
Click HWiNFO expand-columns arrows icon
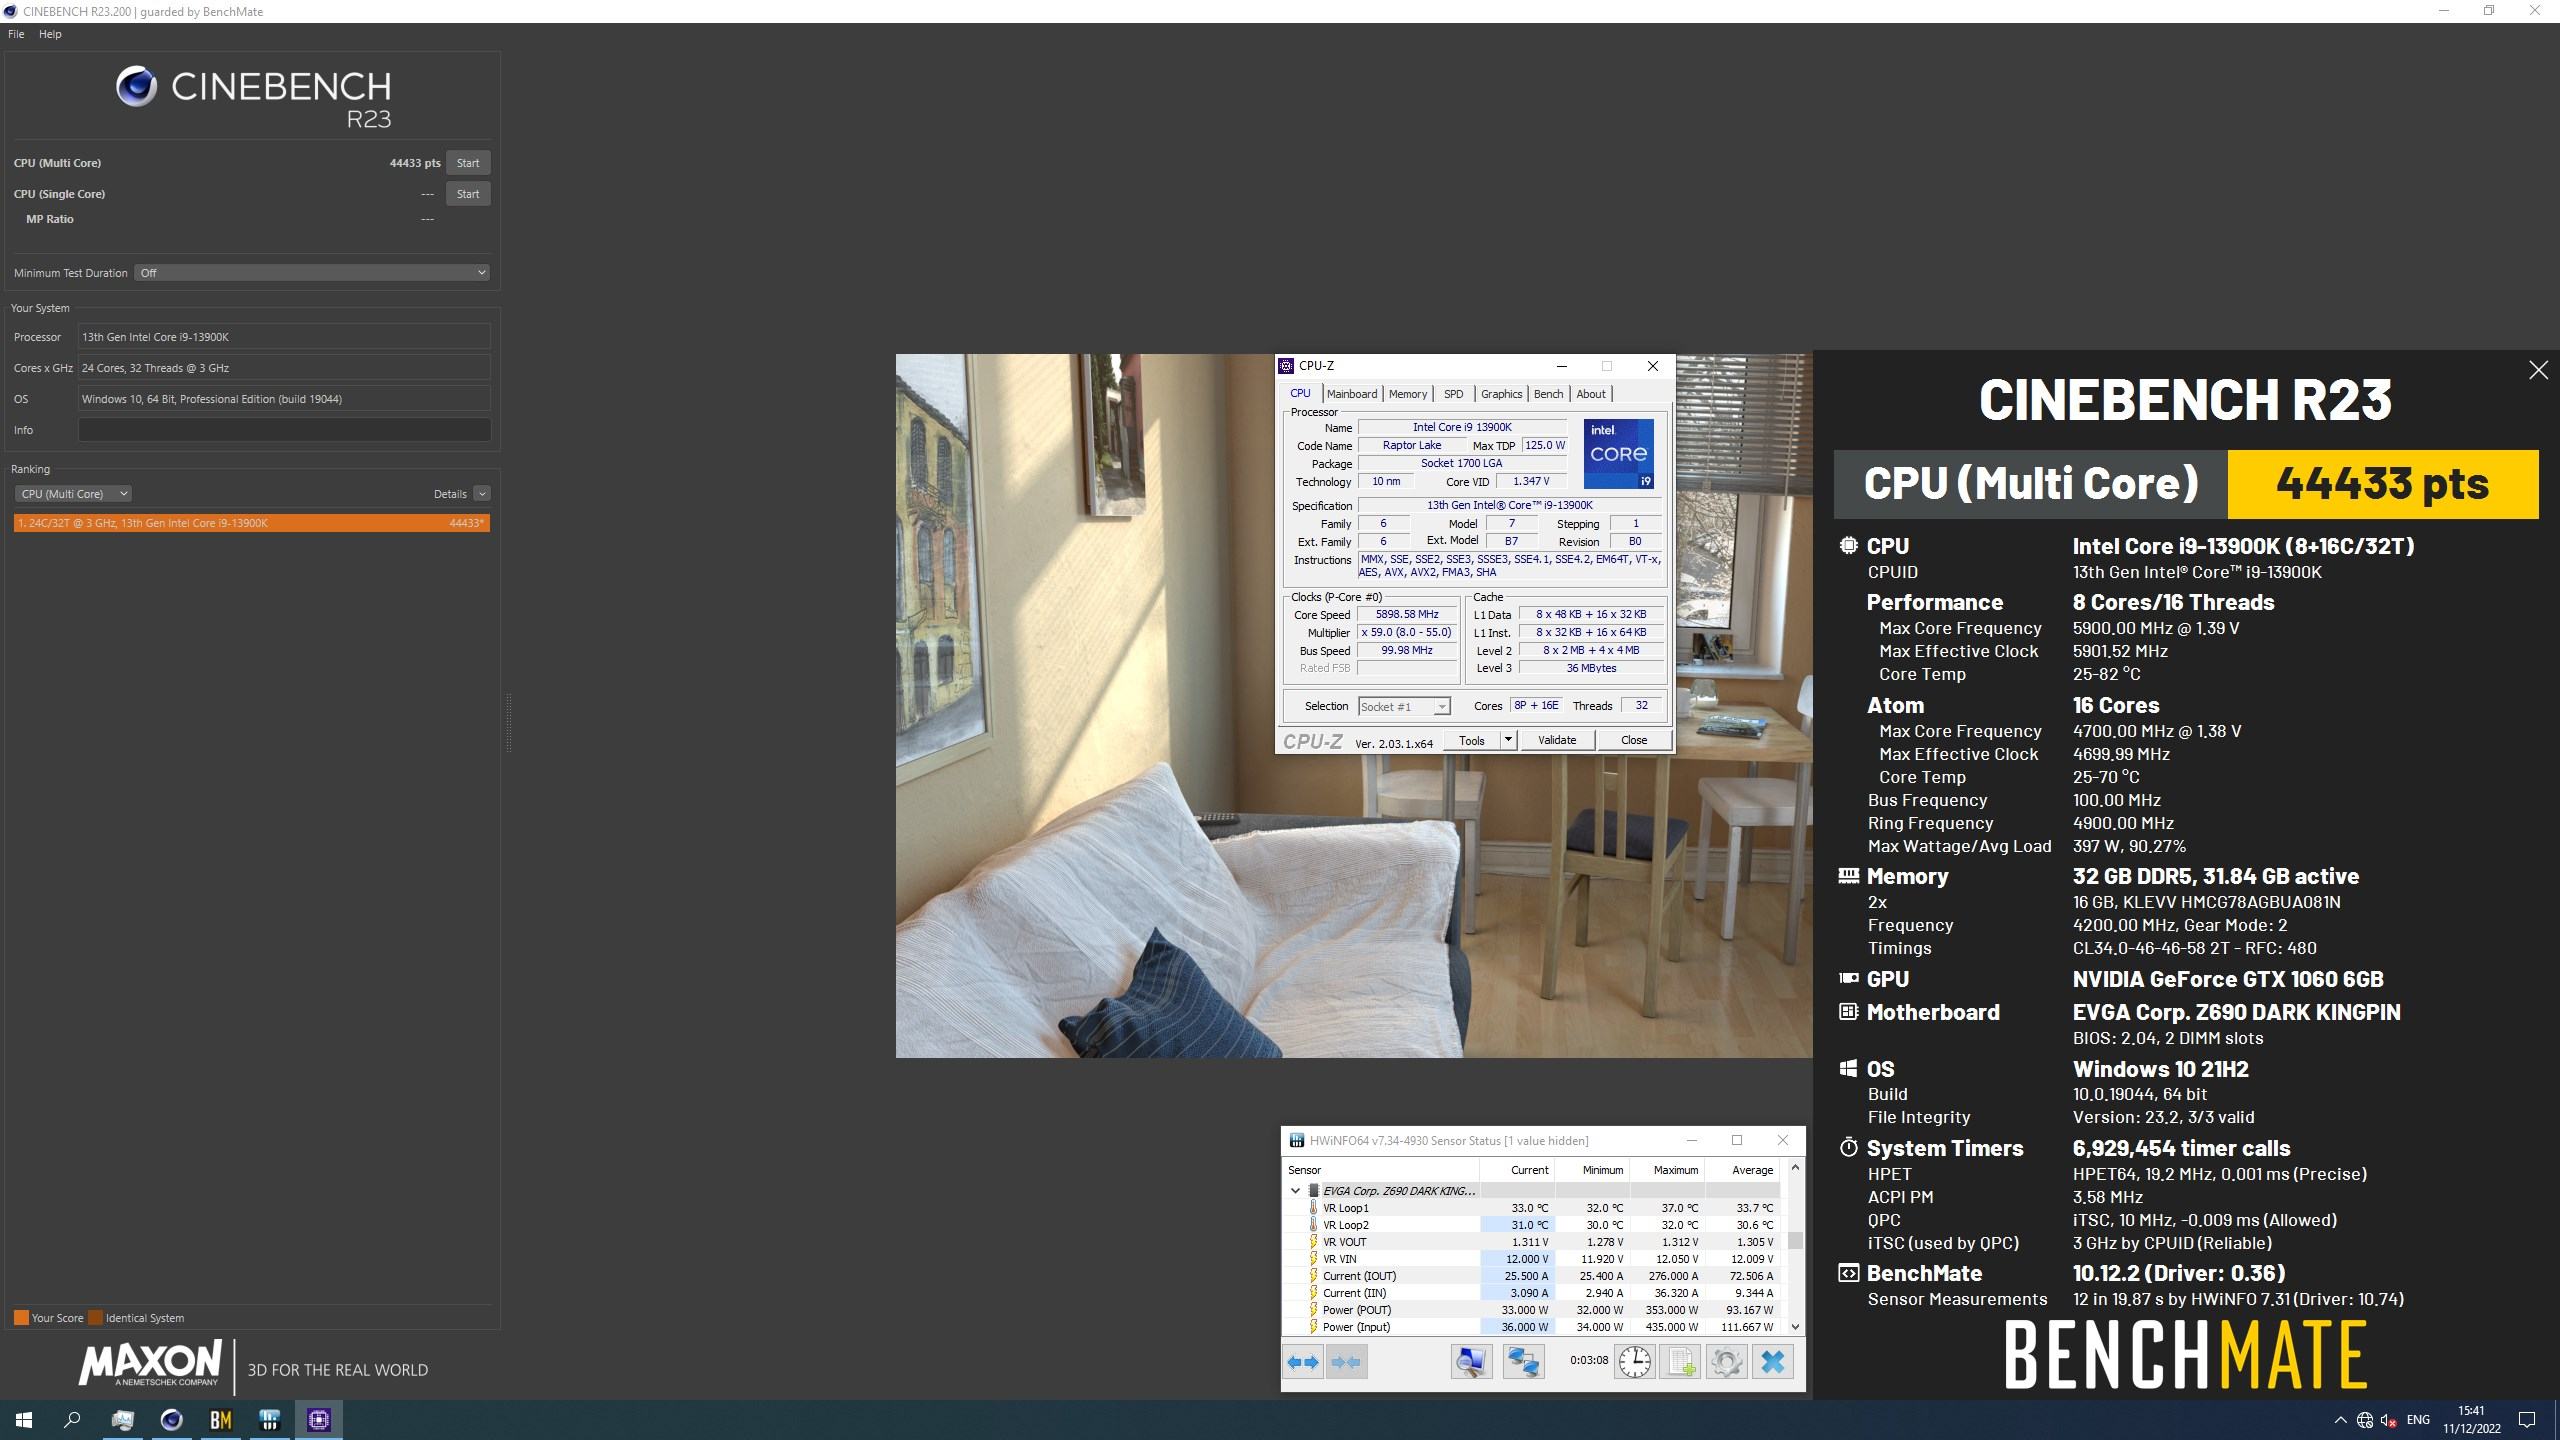click(x=1303, y=1362)
